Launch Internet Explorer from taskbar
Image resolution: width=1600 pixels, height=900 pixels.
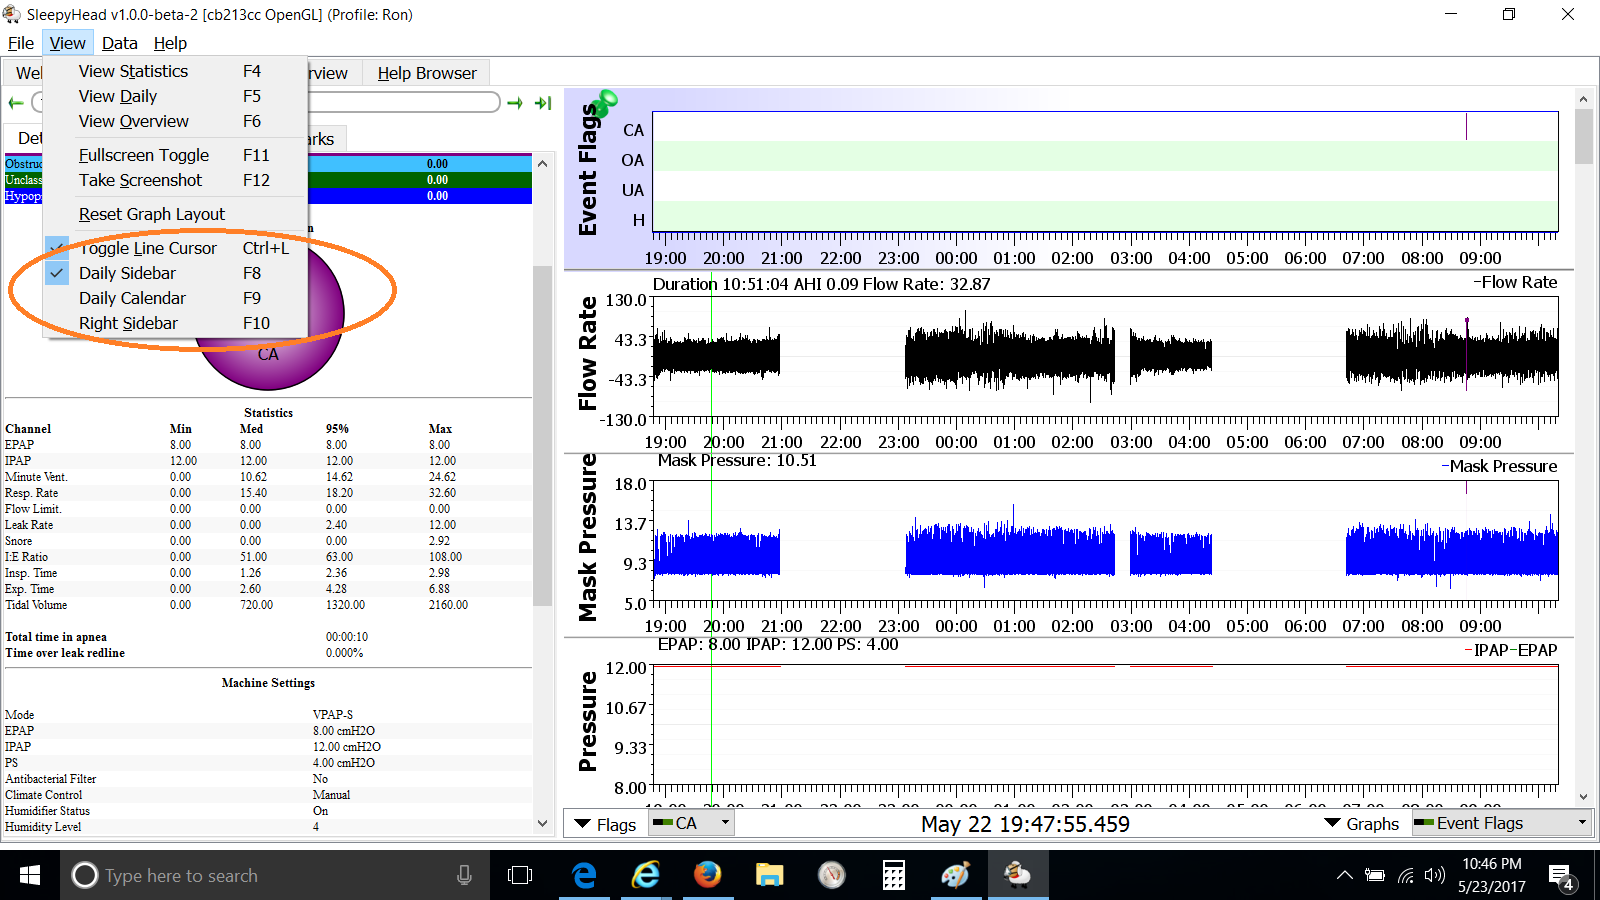[x=646, y=875]
